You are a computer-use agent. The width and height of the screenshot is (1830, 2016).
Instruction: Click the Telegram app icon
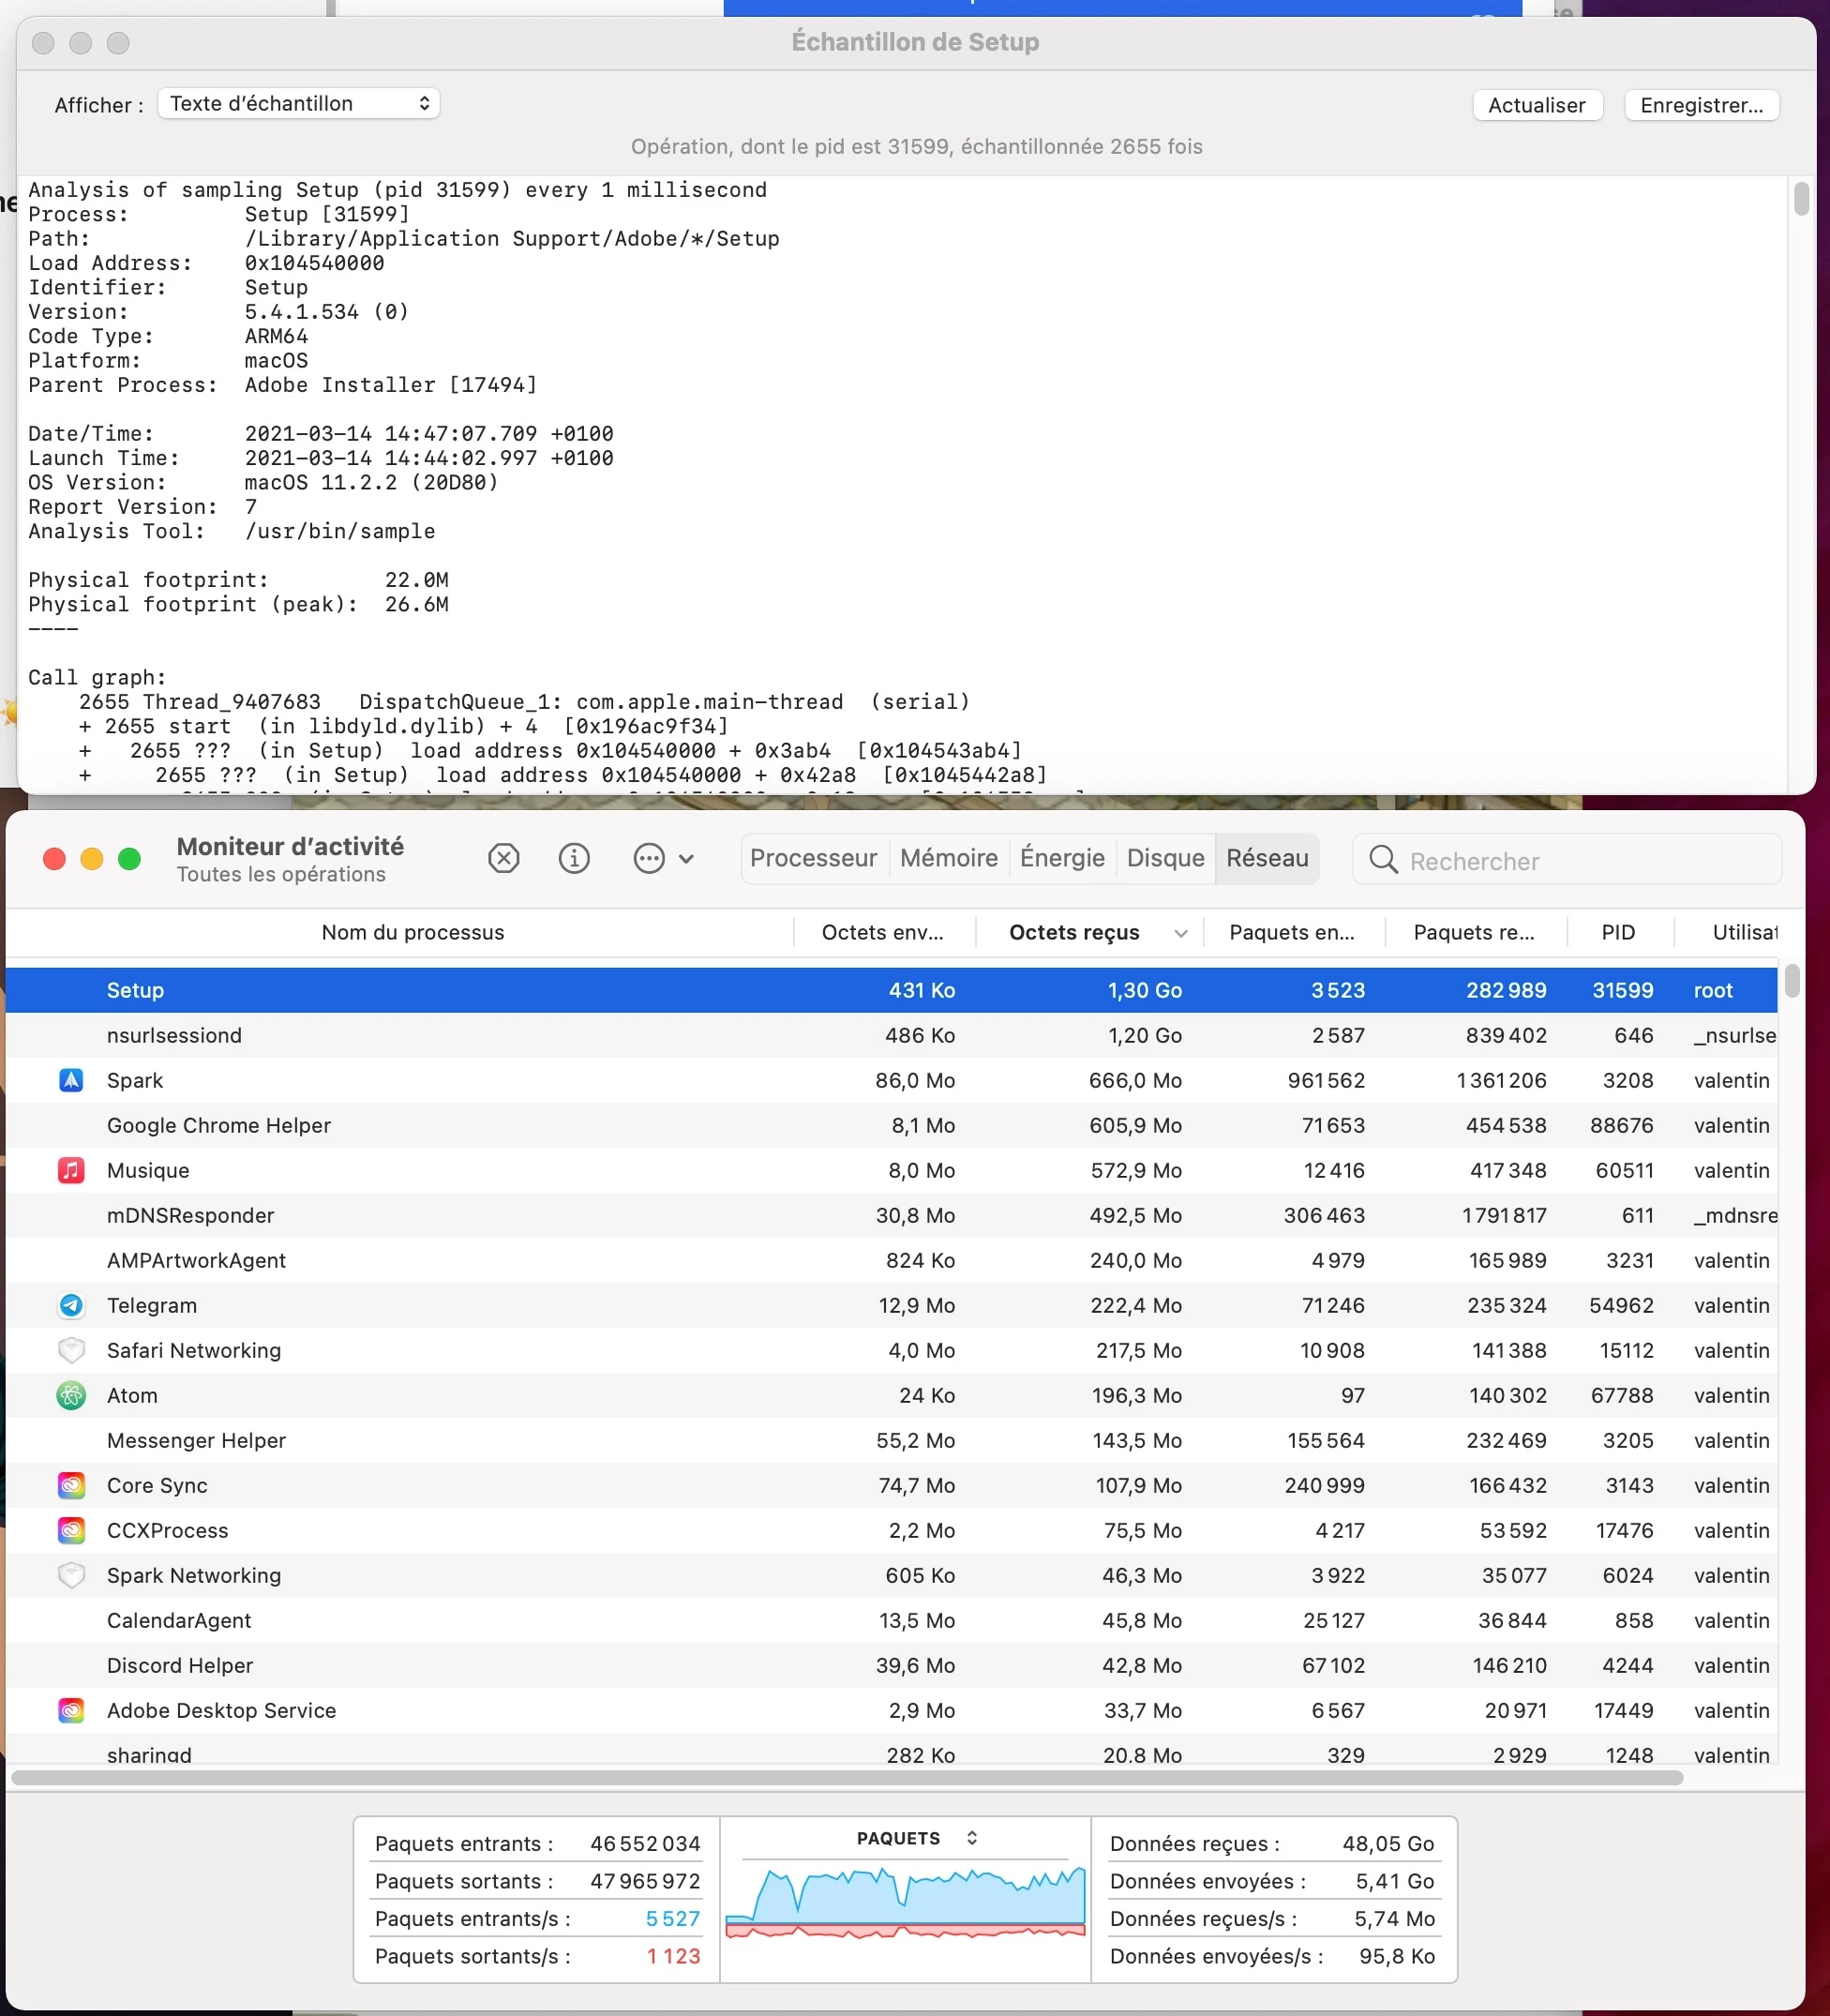[x=71, y=1305]
